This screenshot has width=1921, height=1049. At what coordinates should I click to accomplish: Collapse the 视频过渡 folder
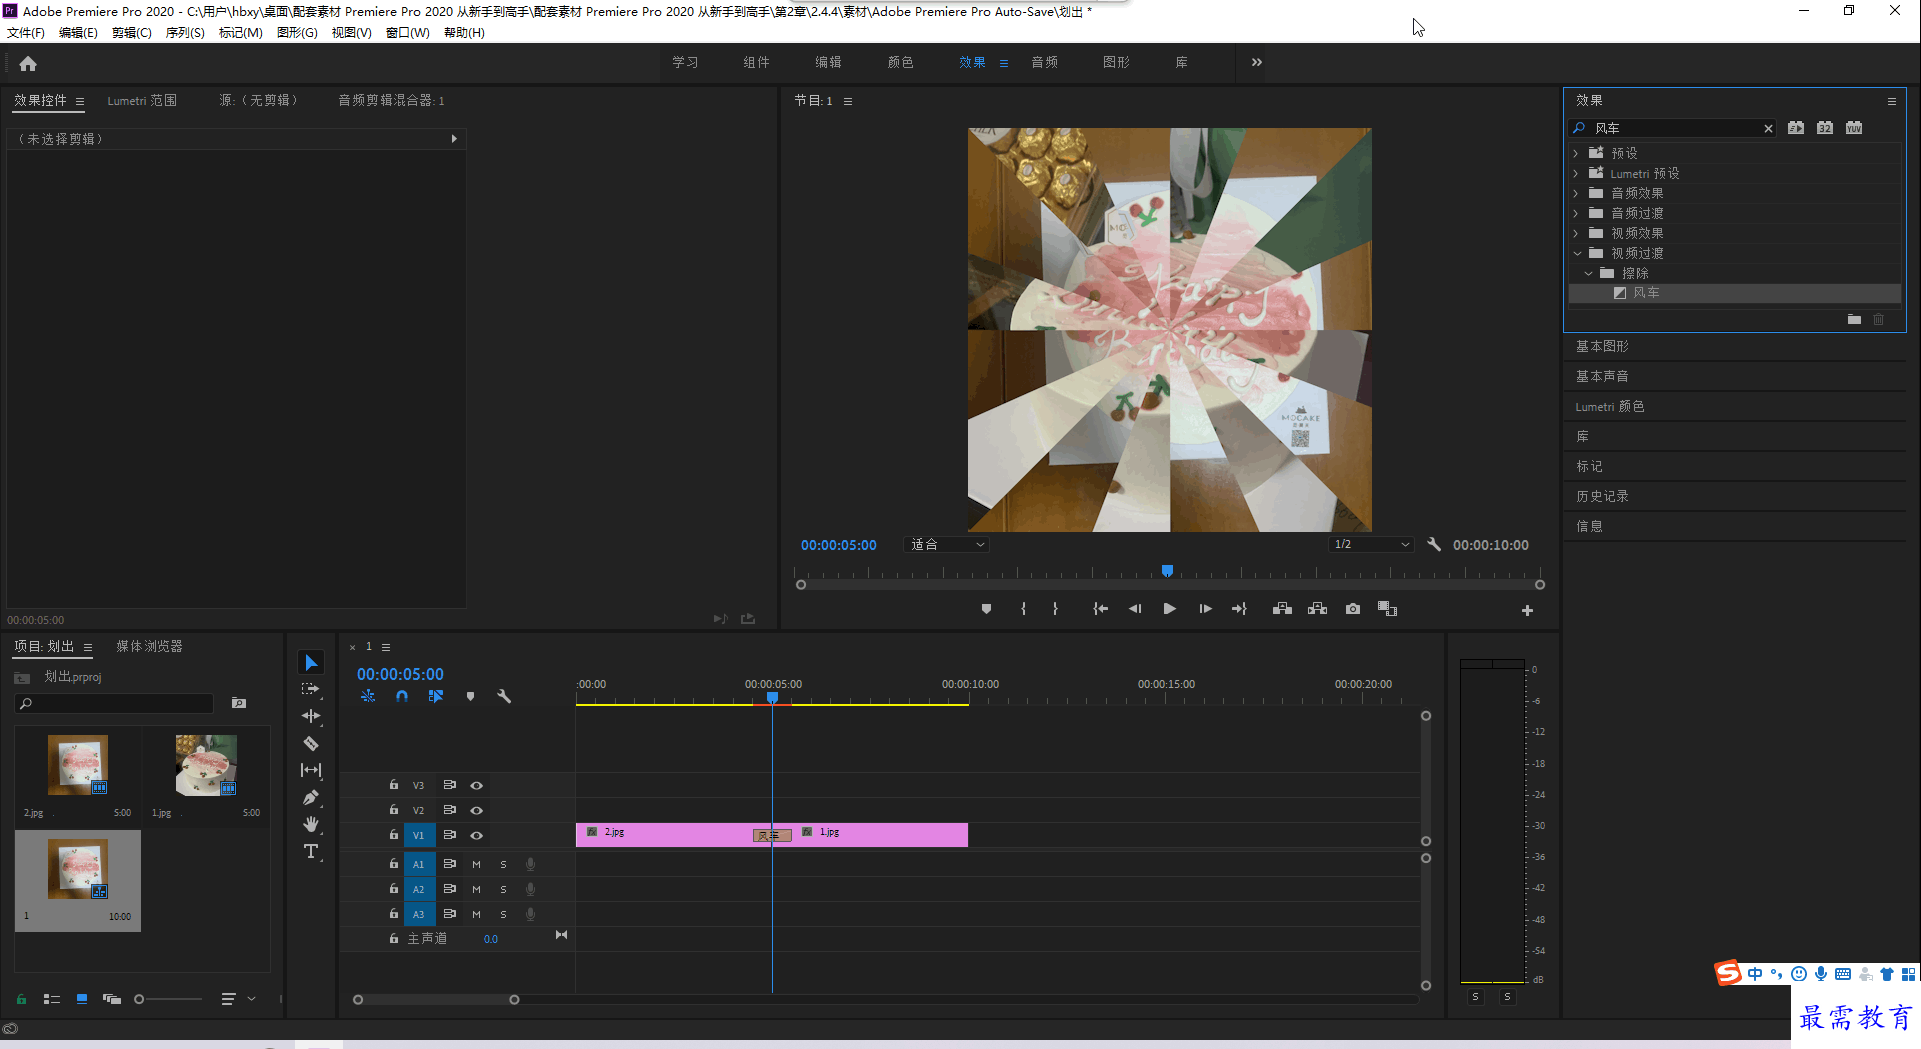(x=1577, y=253)
